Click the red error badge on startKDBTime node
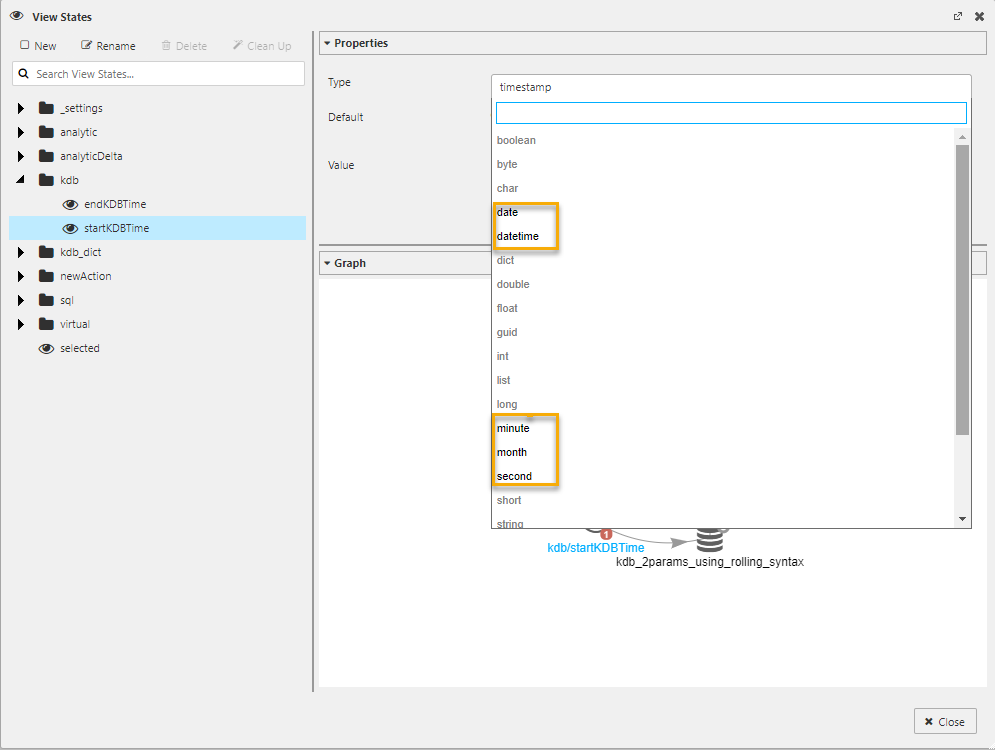 (607, 535)
